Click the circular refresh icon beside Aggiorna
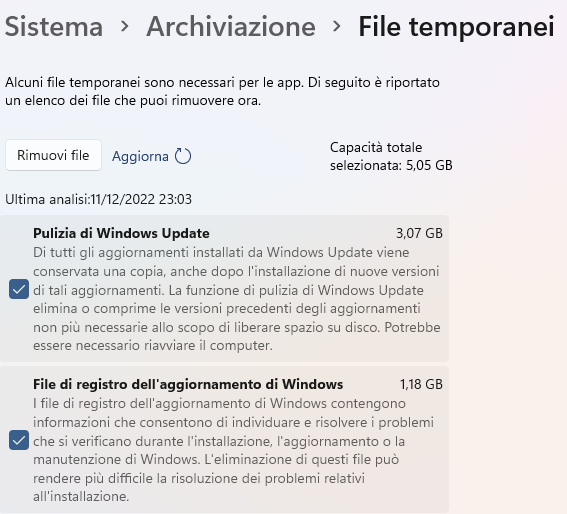The height and width of the screenshot is (514, 567). point(183,156)
